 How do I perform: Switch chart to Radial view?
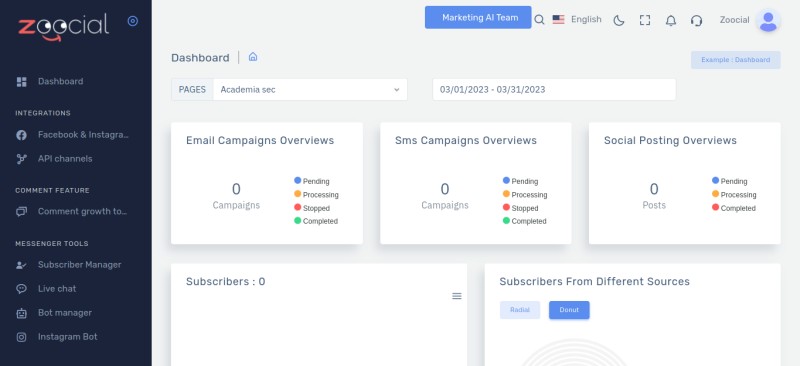[x=520, y=310]
